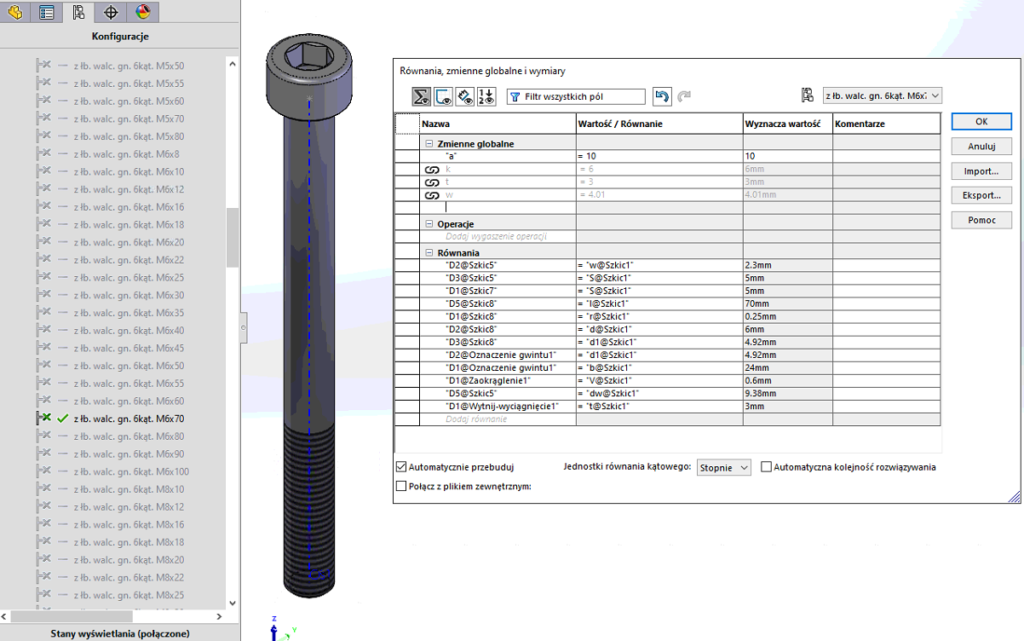The height and width of the screenshot is (641, 1024).
Task: Select the Equation View sigma icon
Action: coord(421,97)
